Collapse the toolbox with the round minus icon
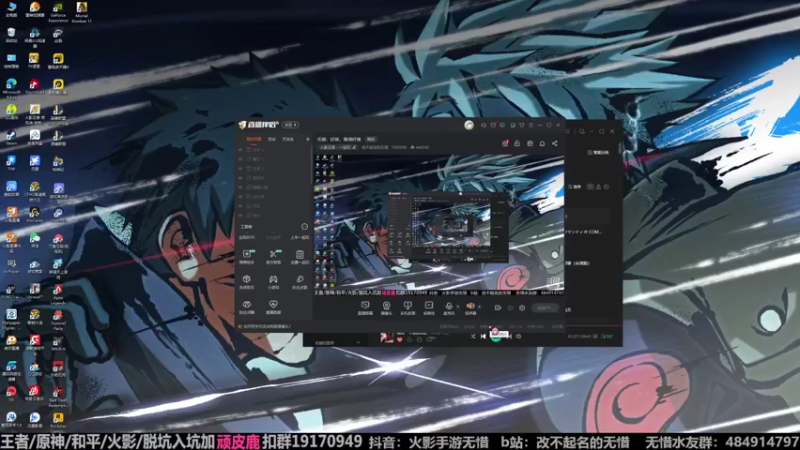The height and width of the screenshot is (450, 800). (304, 227)
